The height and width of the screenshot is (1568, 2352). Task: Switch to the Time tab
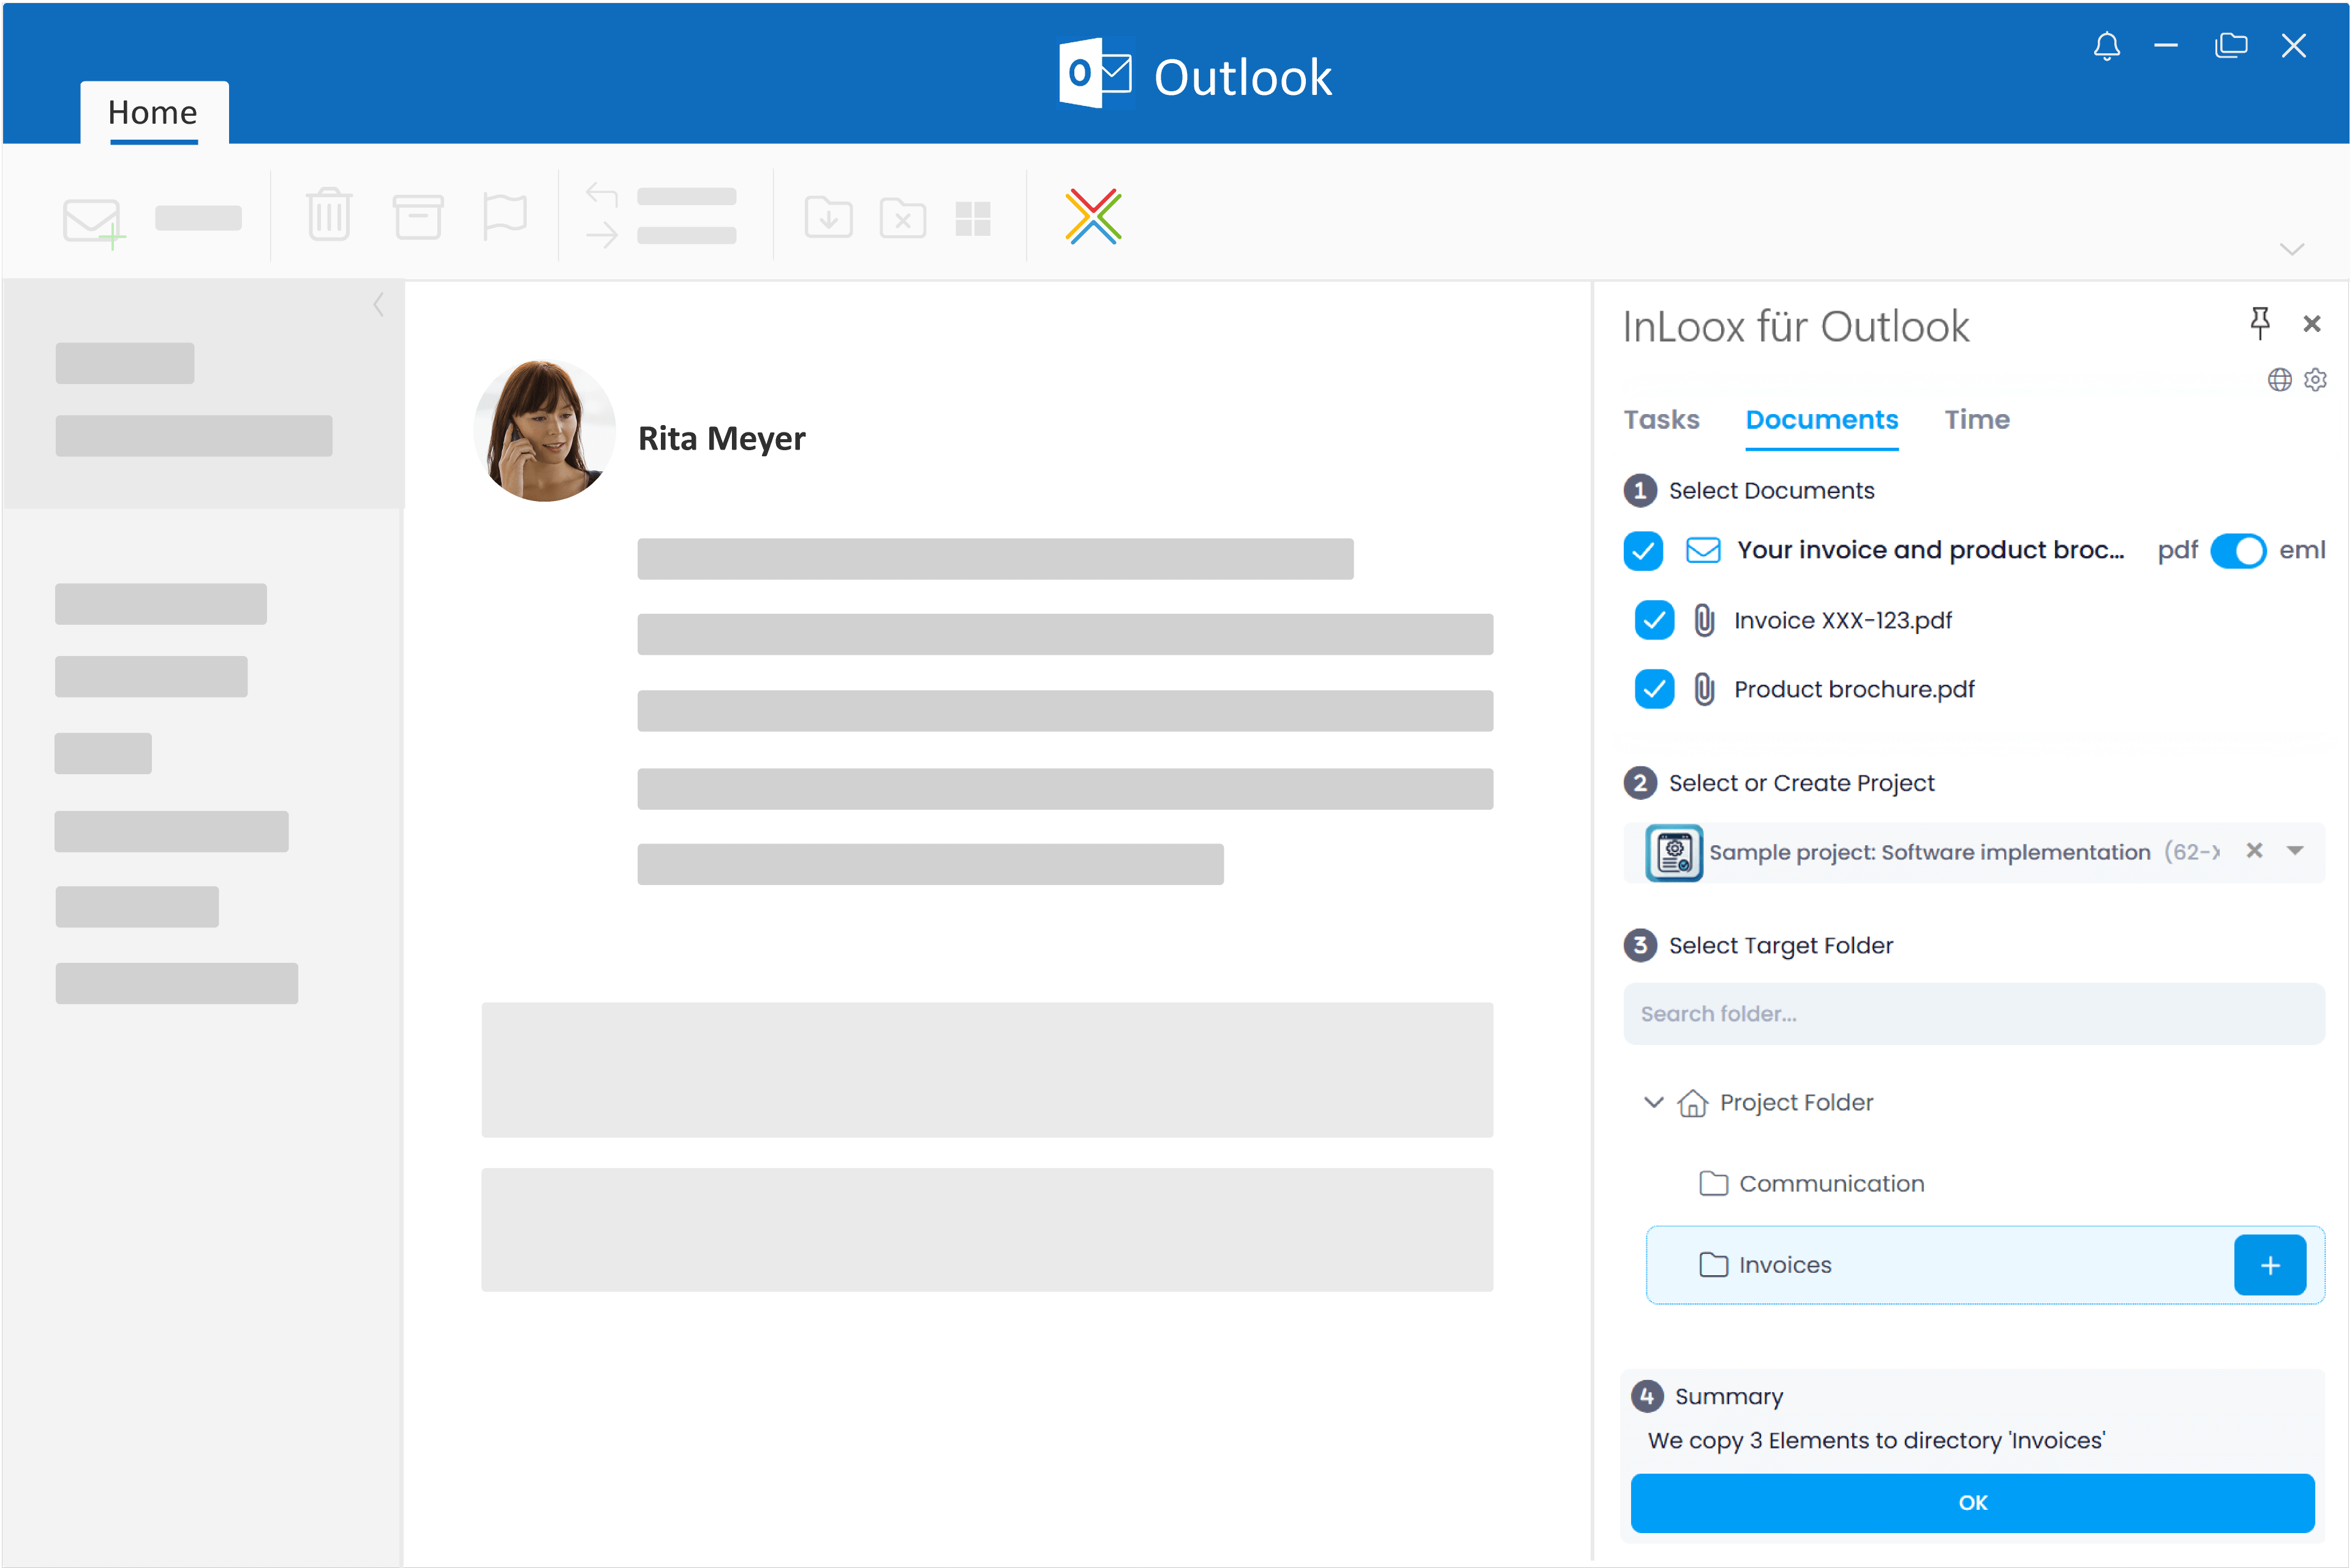pos(1977,420)
